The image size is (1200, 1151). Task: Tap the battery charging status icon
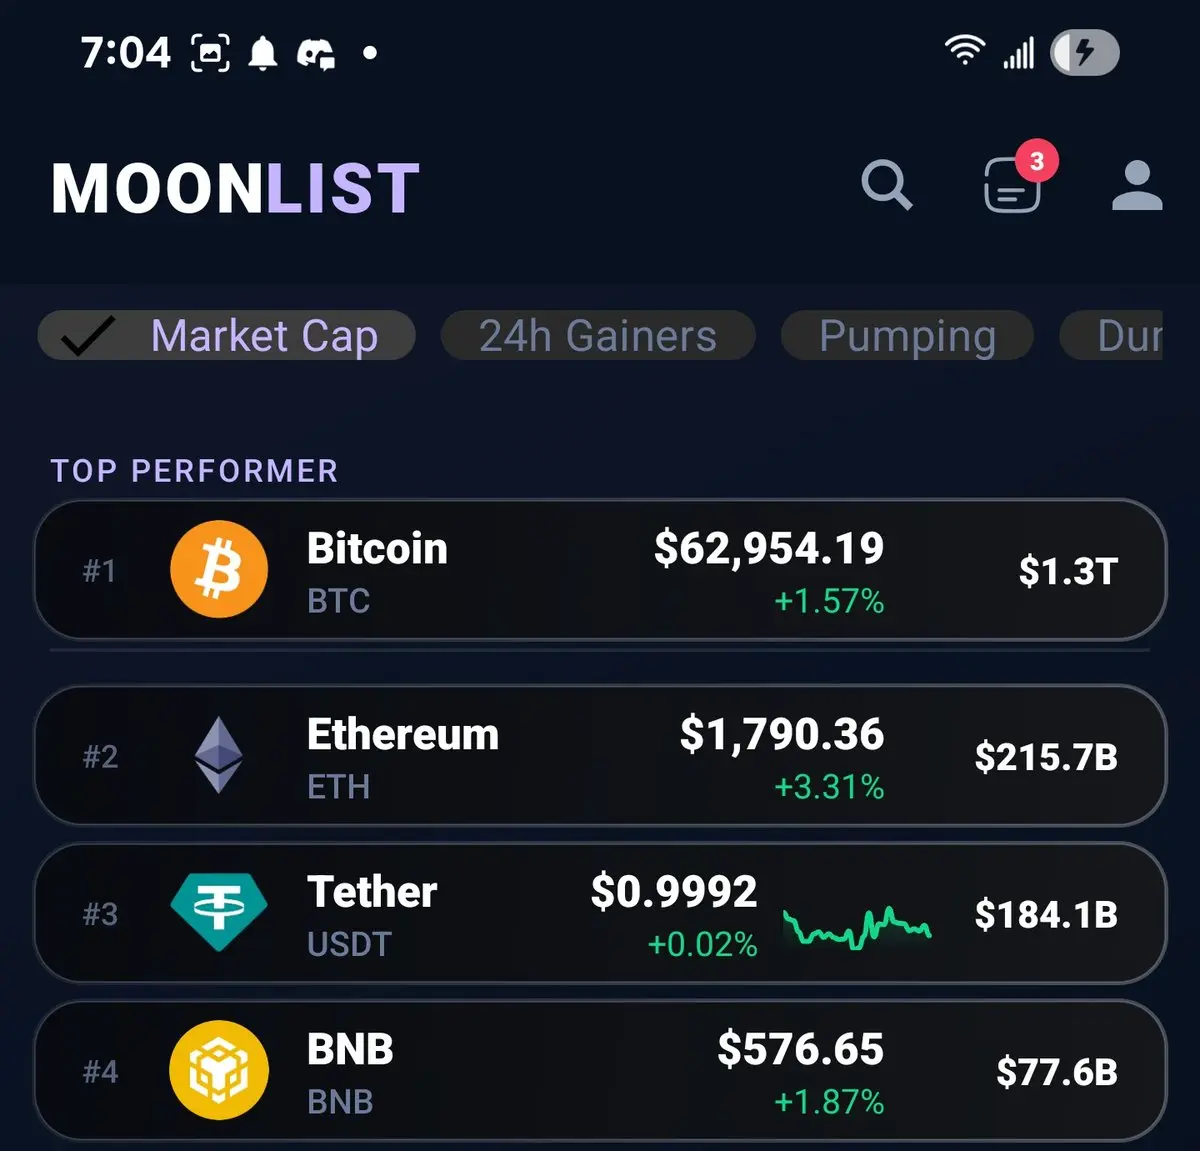pos(1084,52)
